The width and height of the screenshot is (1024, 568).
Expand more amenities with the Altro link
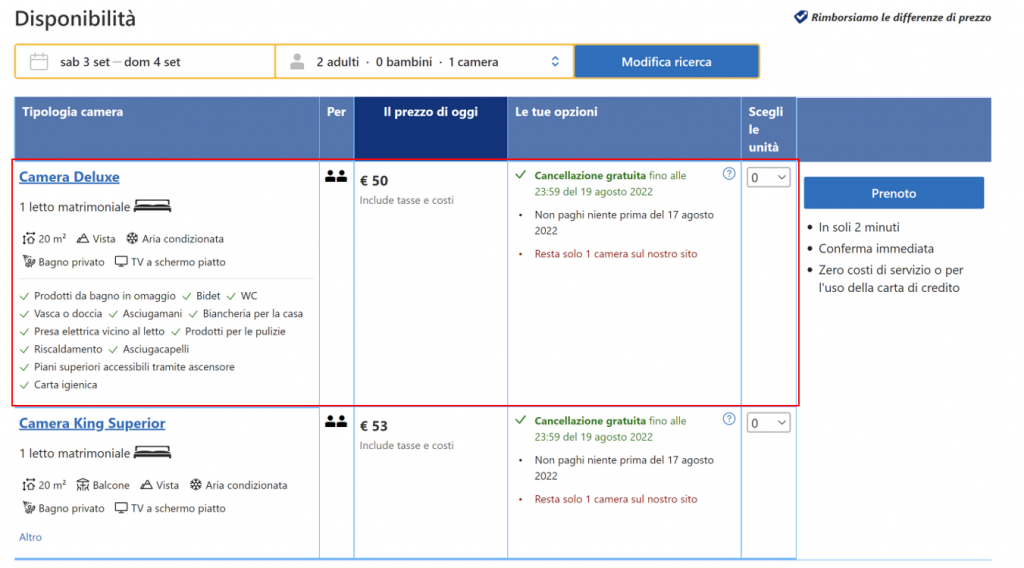click(x=31, y=537)
